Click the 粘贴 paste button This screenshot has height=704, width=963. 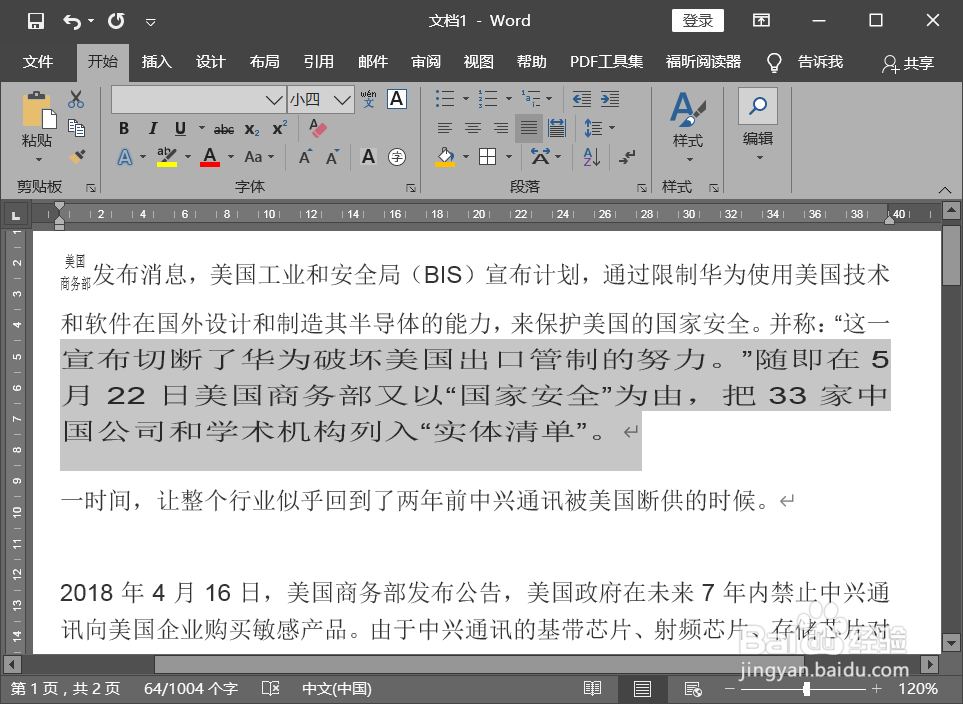click(37, 127)
